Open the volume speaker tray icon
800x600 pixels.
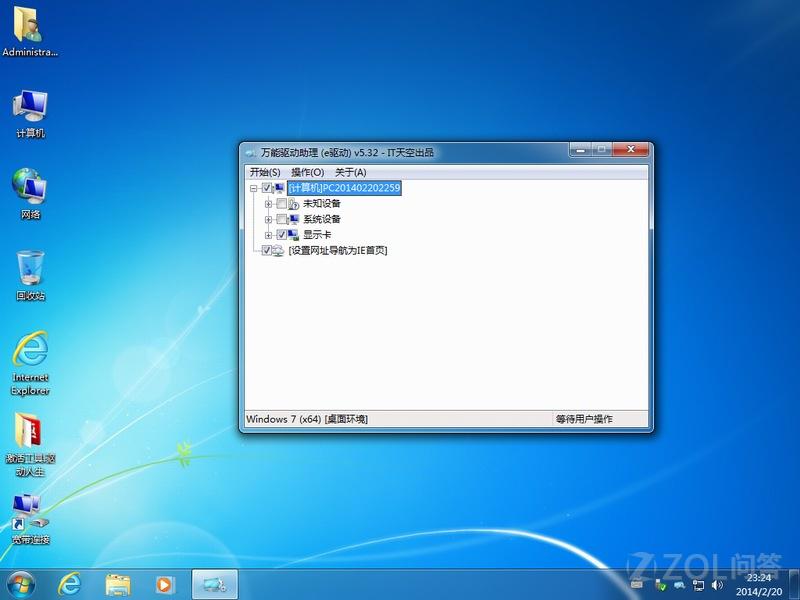[717, 585]
